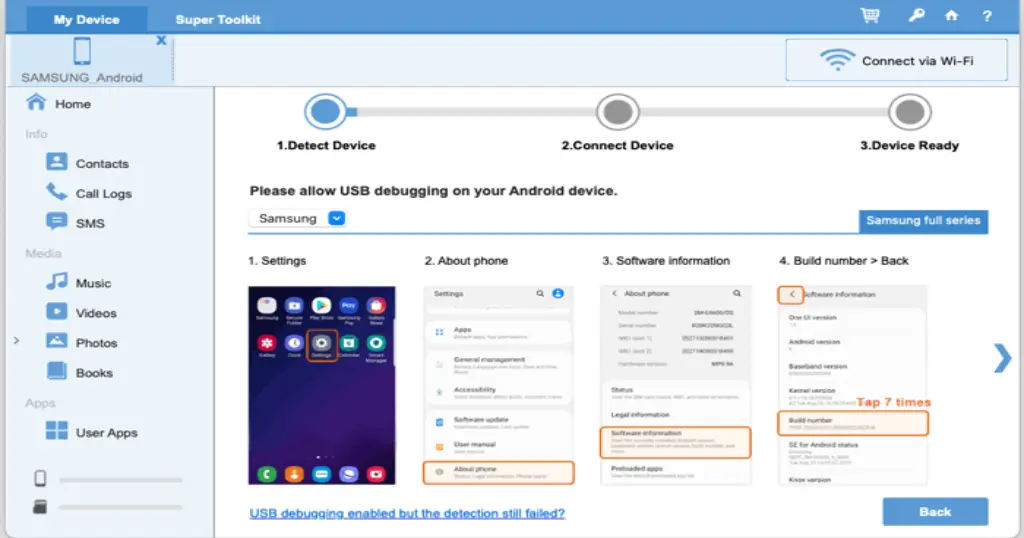Click the Home house icon in sidebar
Viewport: 1024px width, 538px height.
[x=36, y=103]
